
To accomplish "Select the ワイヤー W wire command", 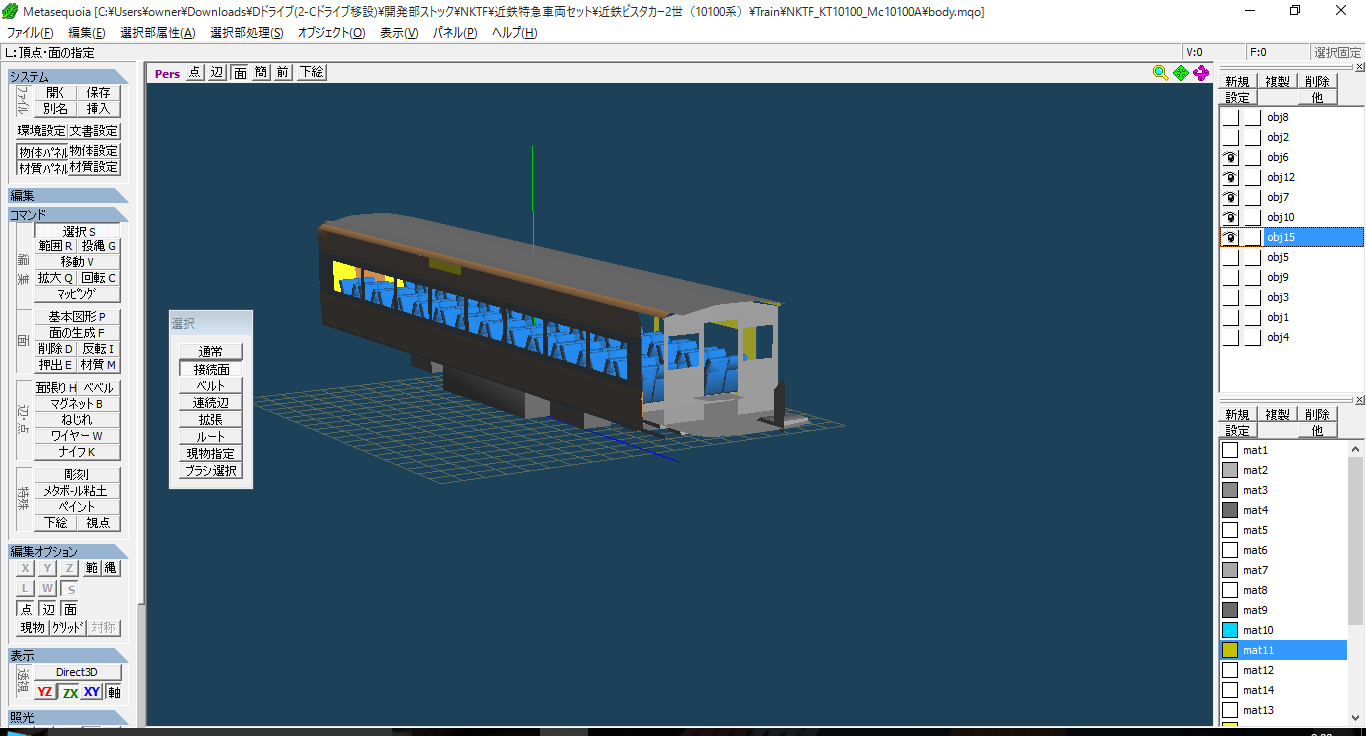I will click(x=78, y=436).
